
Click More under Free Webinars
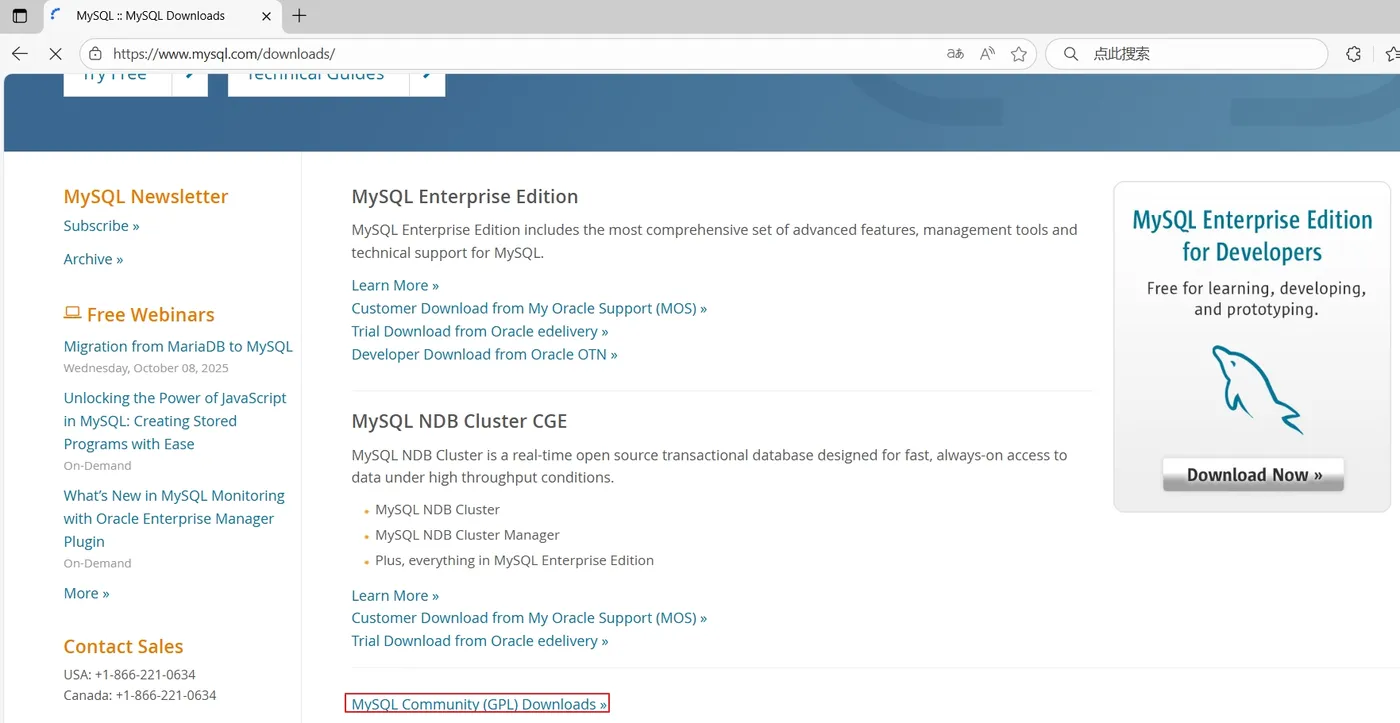(87, 593)
